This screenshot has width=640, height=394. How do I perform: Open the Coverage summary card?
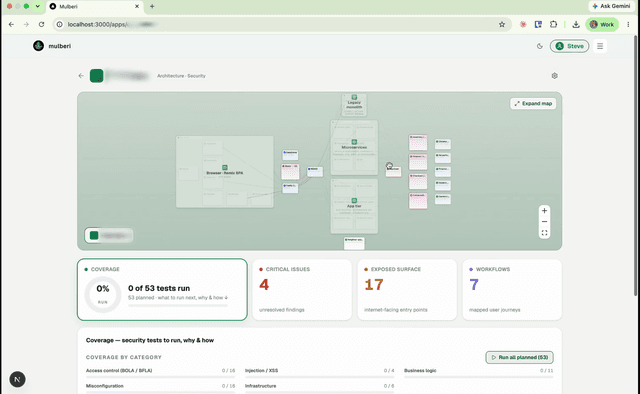point(162,289)
